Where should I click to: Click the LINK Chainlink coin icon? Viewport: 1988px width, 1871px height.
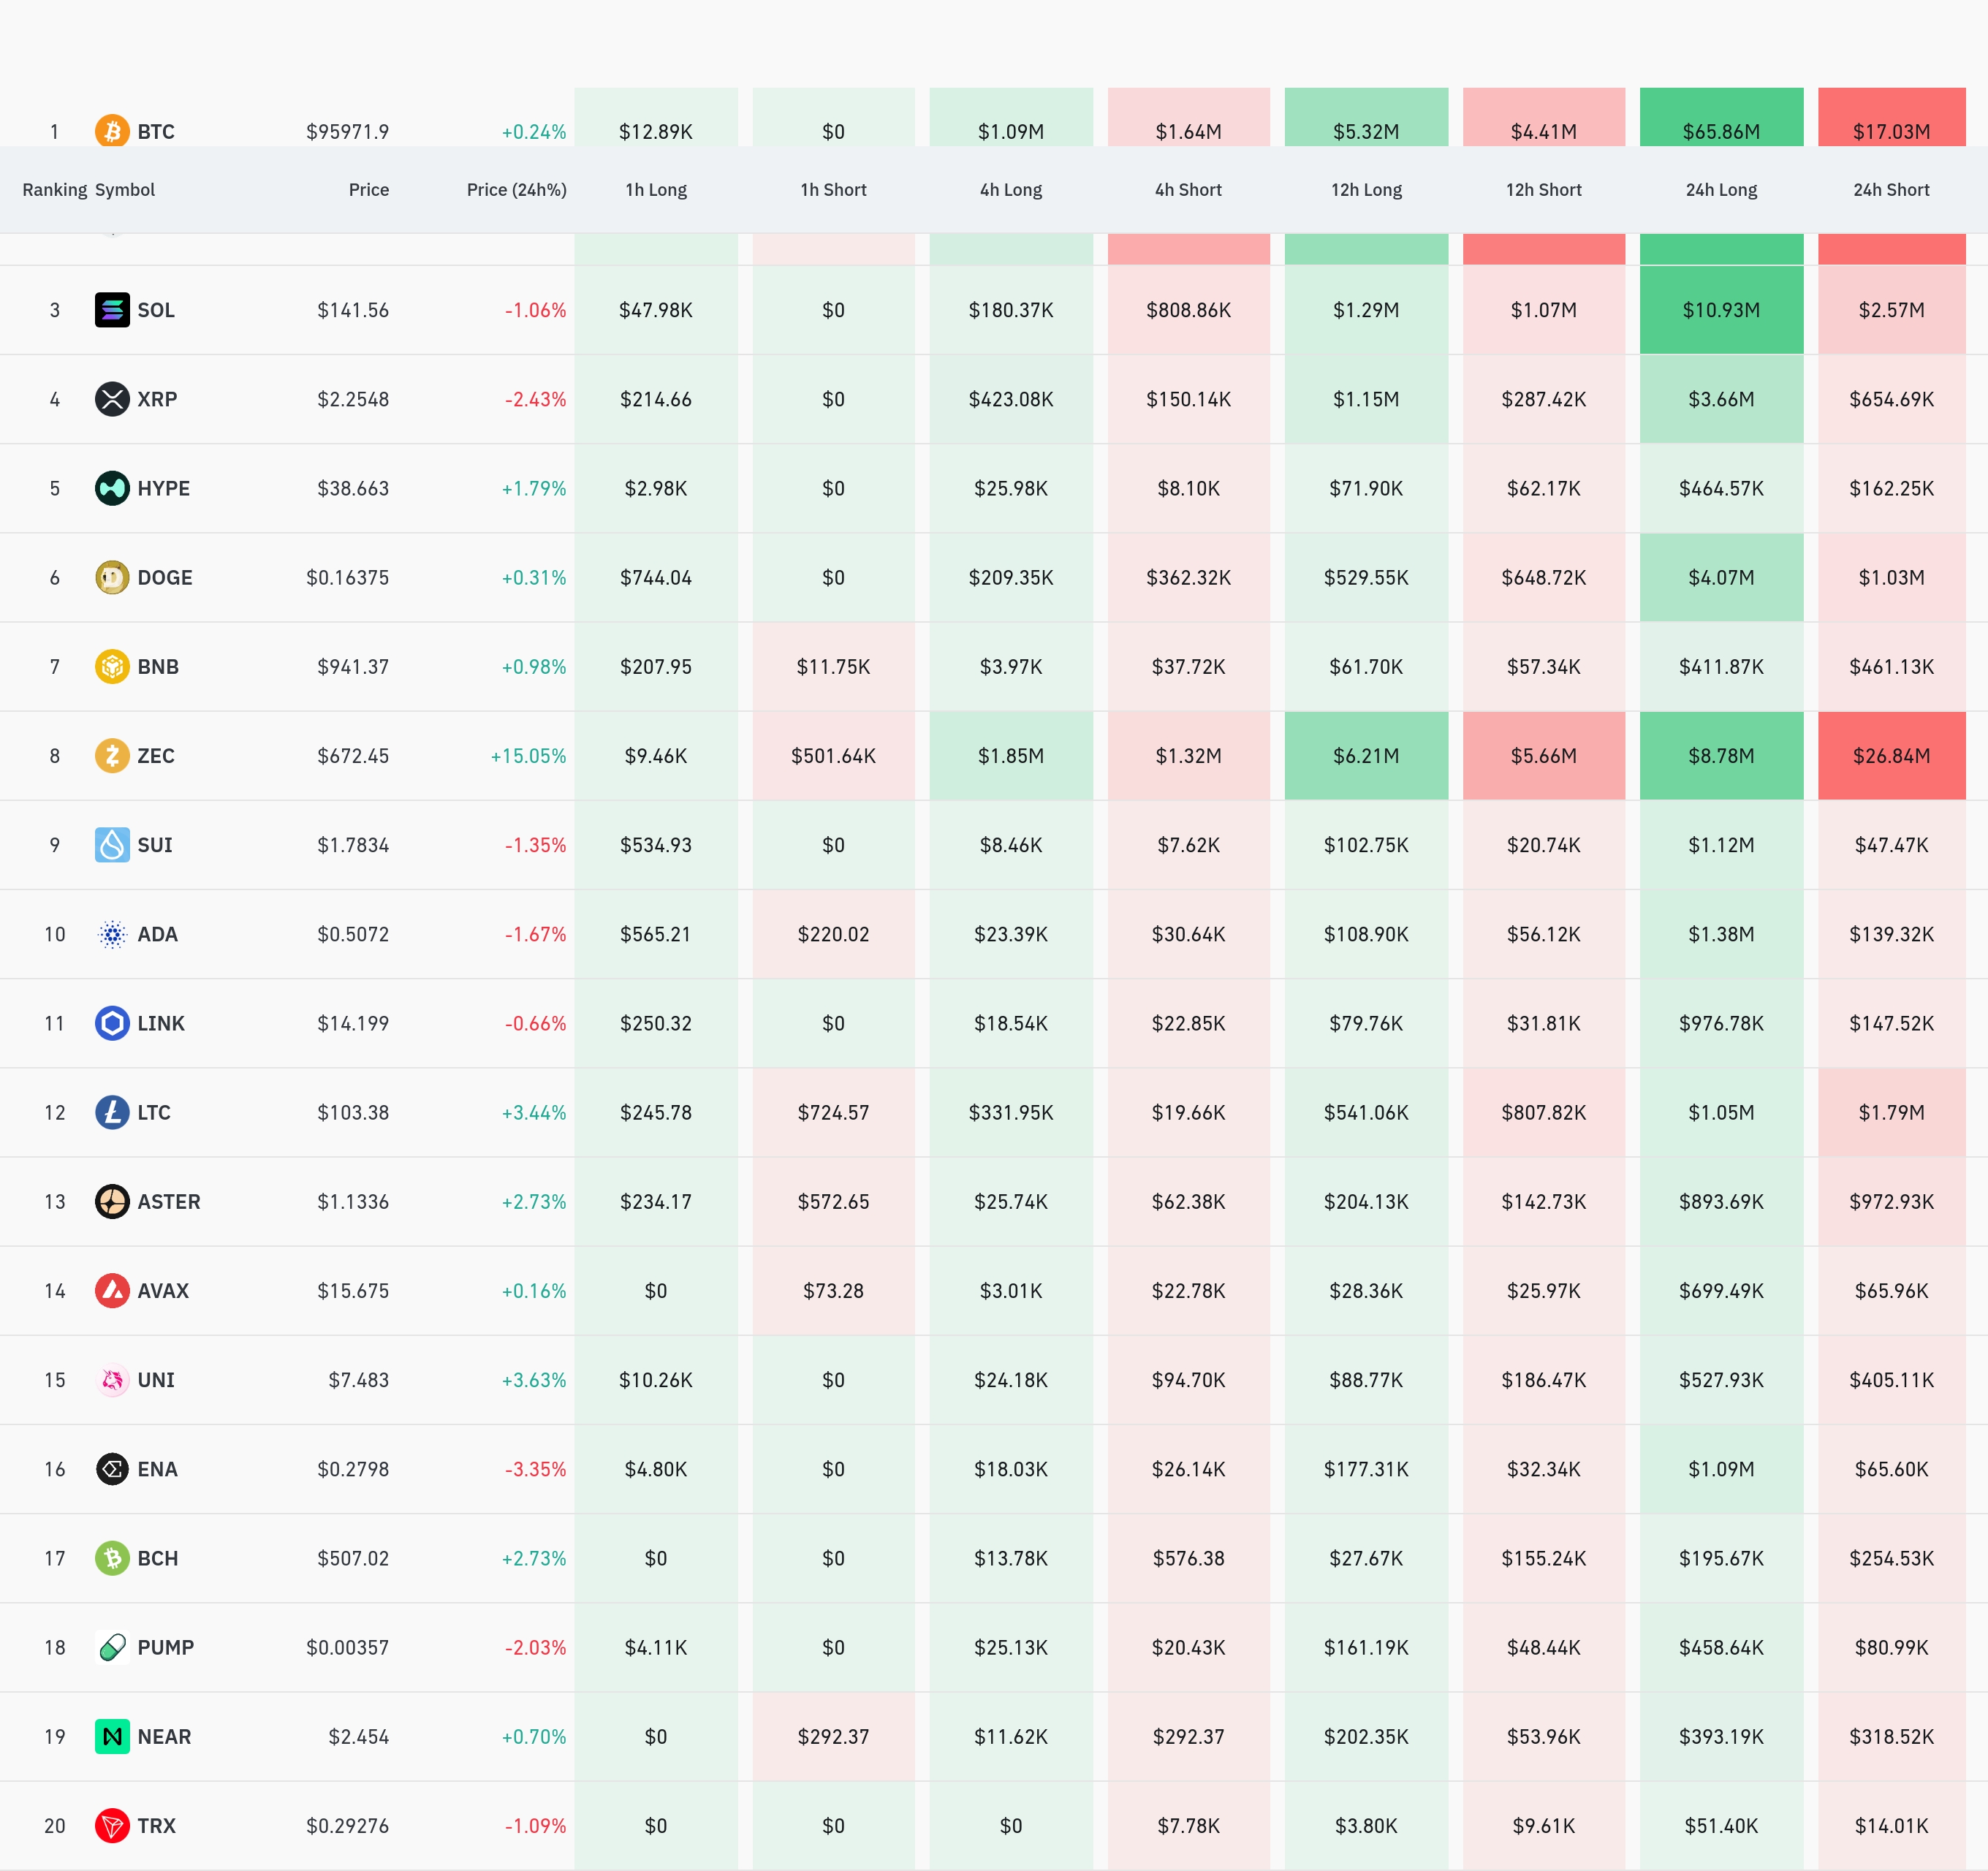click(x=112, y=1023)
